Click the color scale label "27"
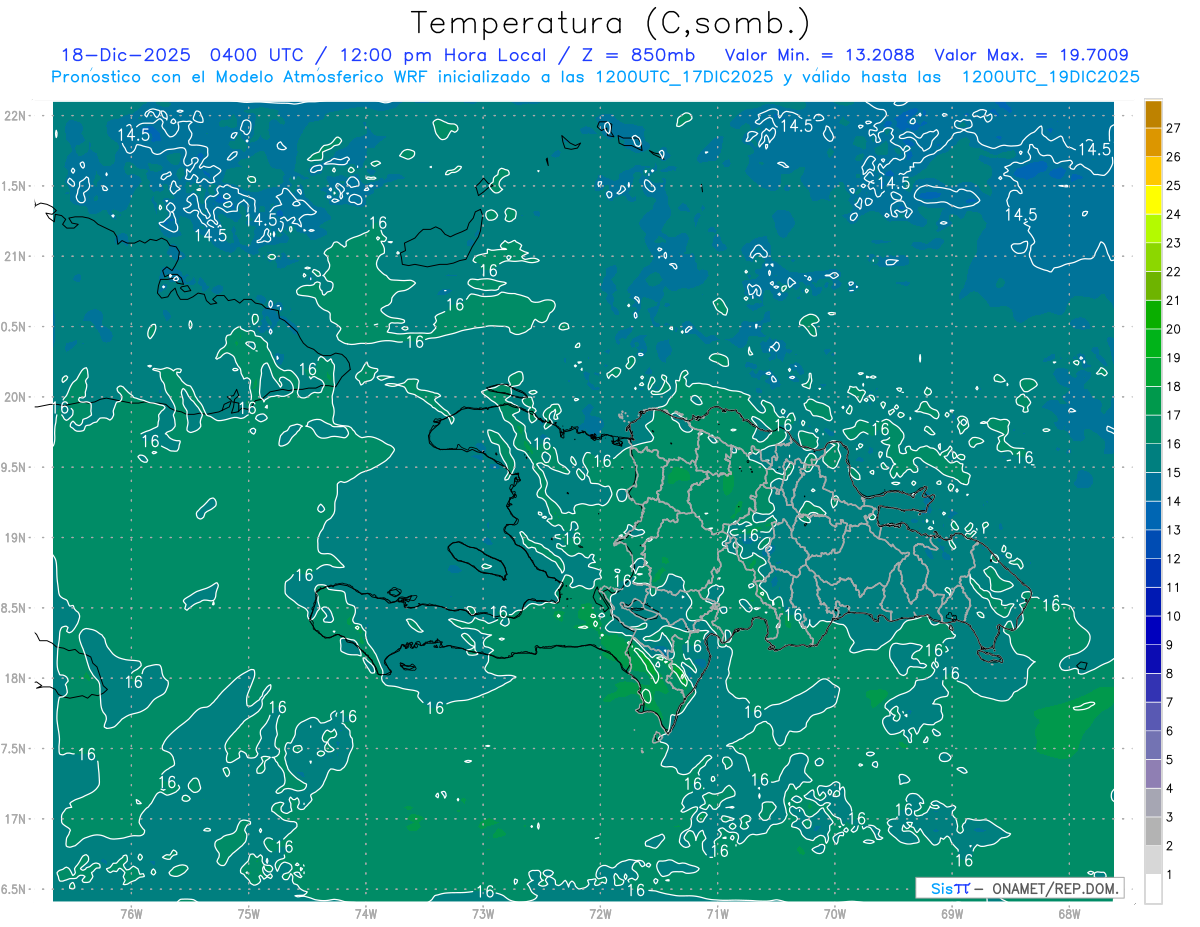Viewport: 1200px width, 927px height. coord(1174,127)
